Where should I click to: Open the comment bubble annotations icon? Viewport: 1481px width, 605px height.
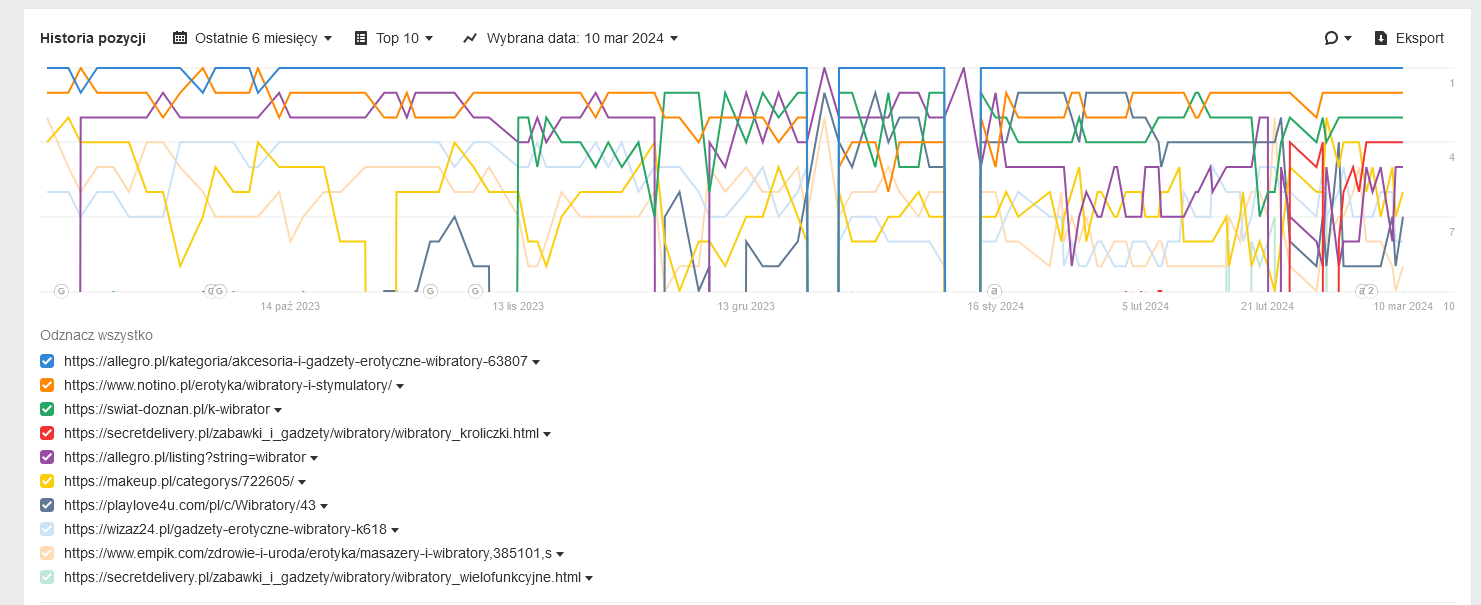[x=1331, y=38]
